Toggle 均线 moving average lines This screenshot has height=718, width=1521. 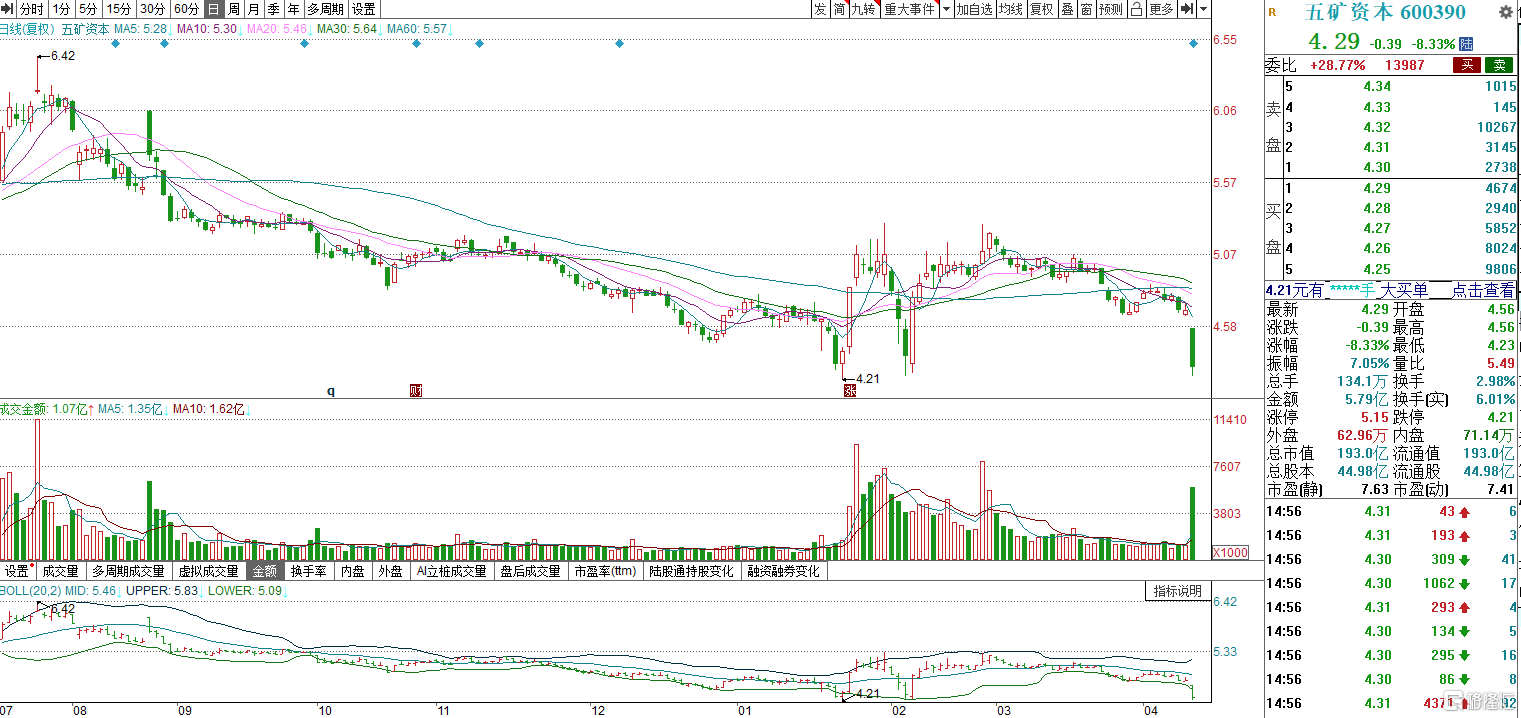1011,9
